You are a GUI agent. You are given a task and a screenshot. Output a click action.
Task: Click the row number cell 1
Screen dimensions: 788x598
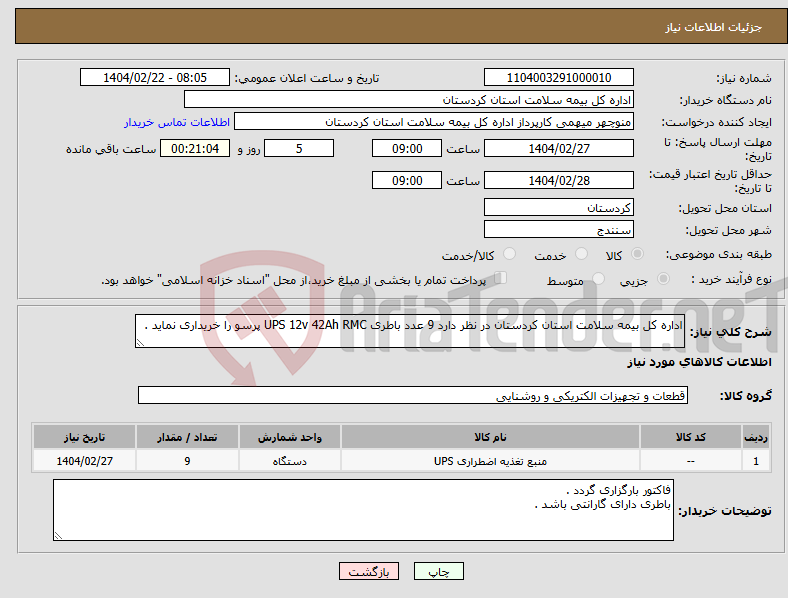(x=756, y=461)
